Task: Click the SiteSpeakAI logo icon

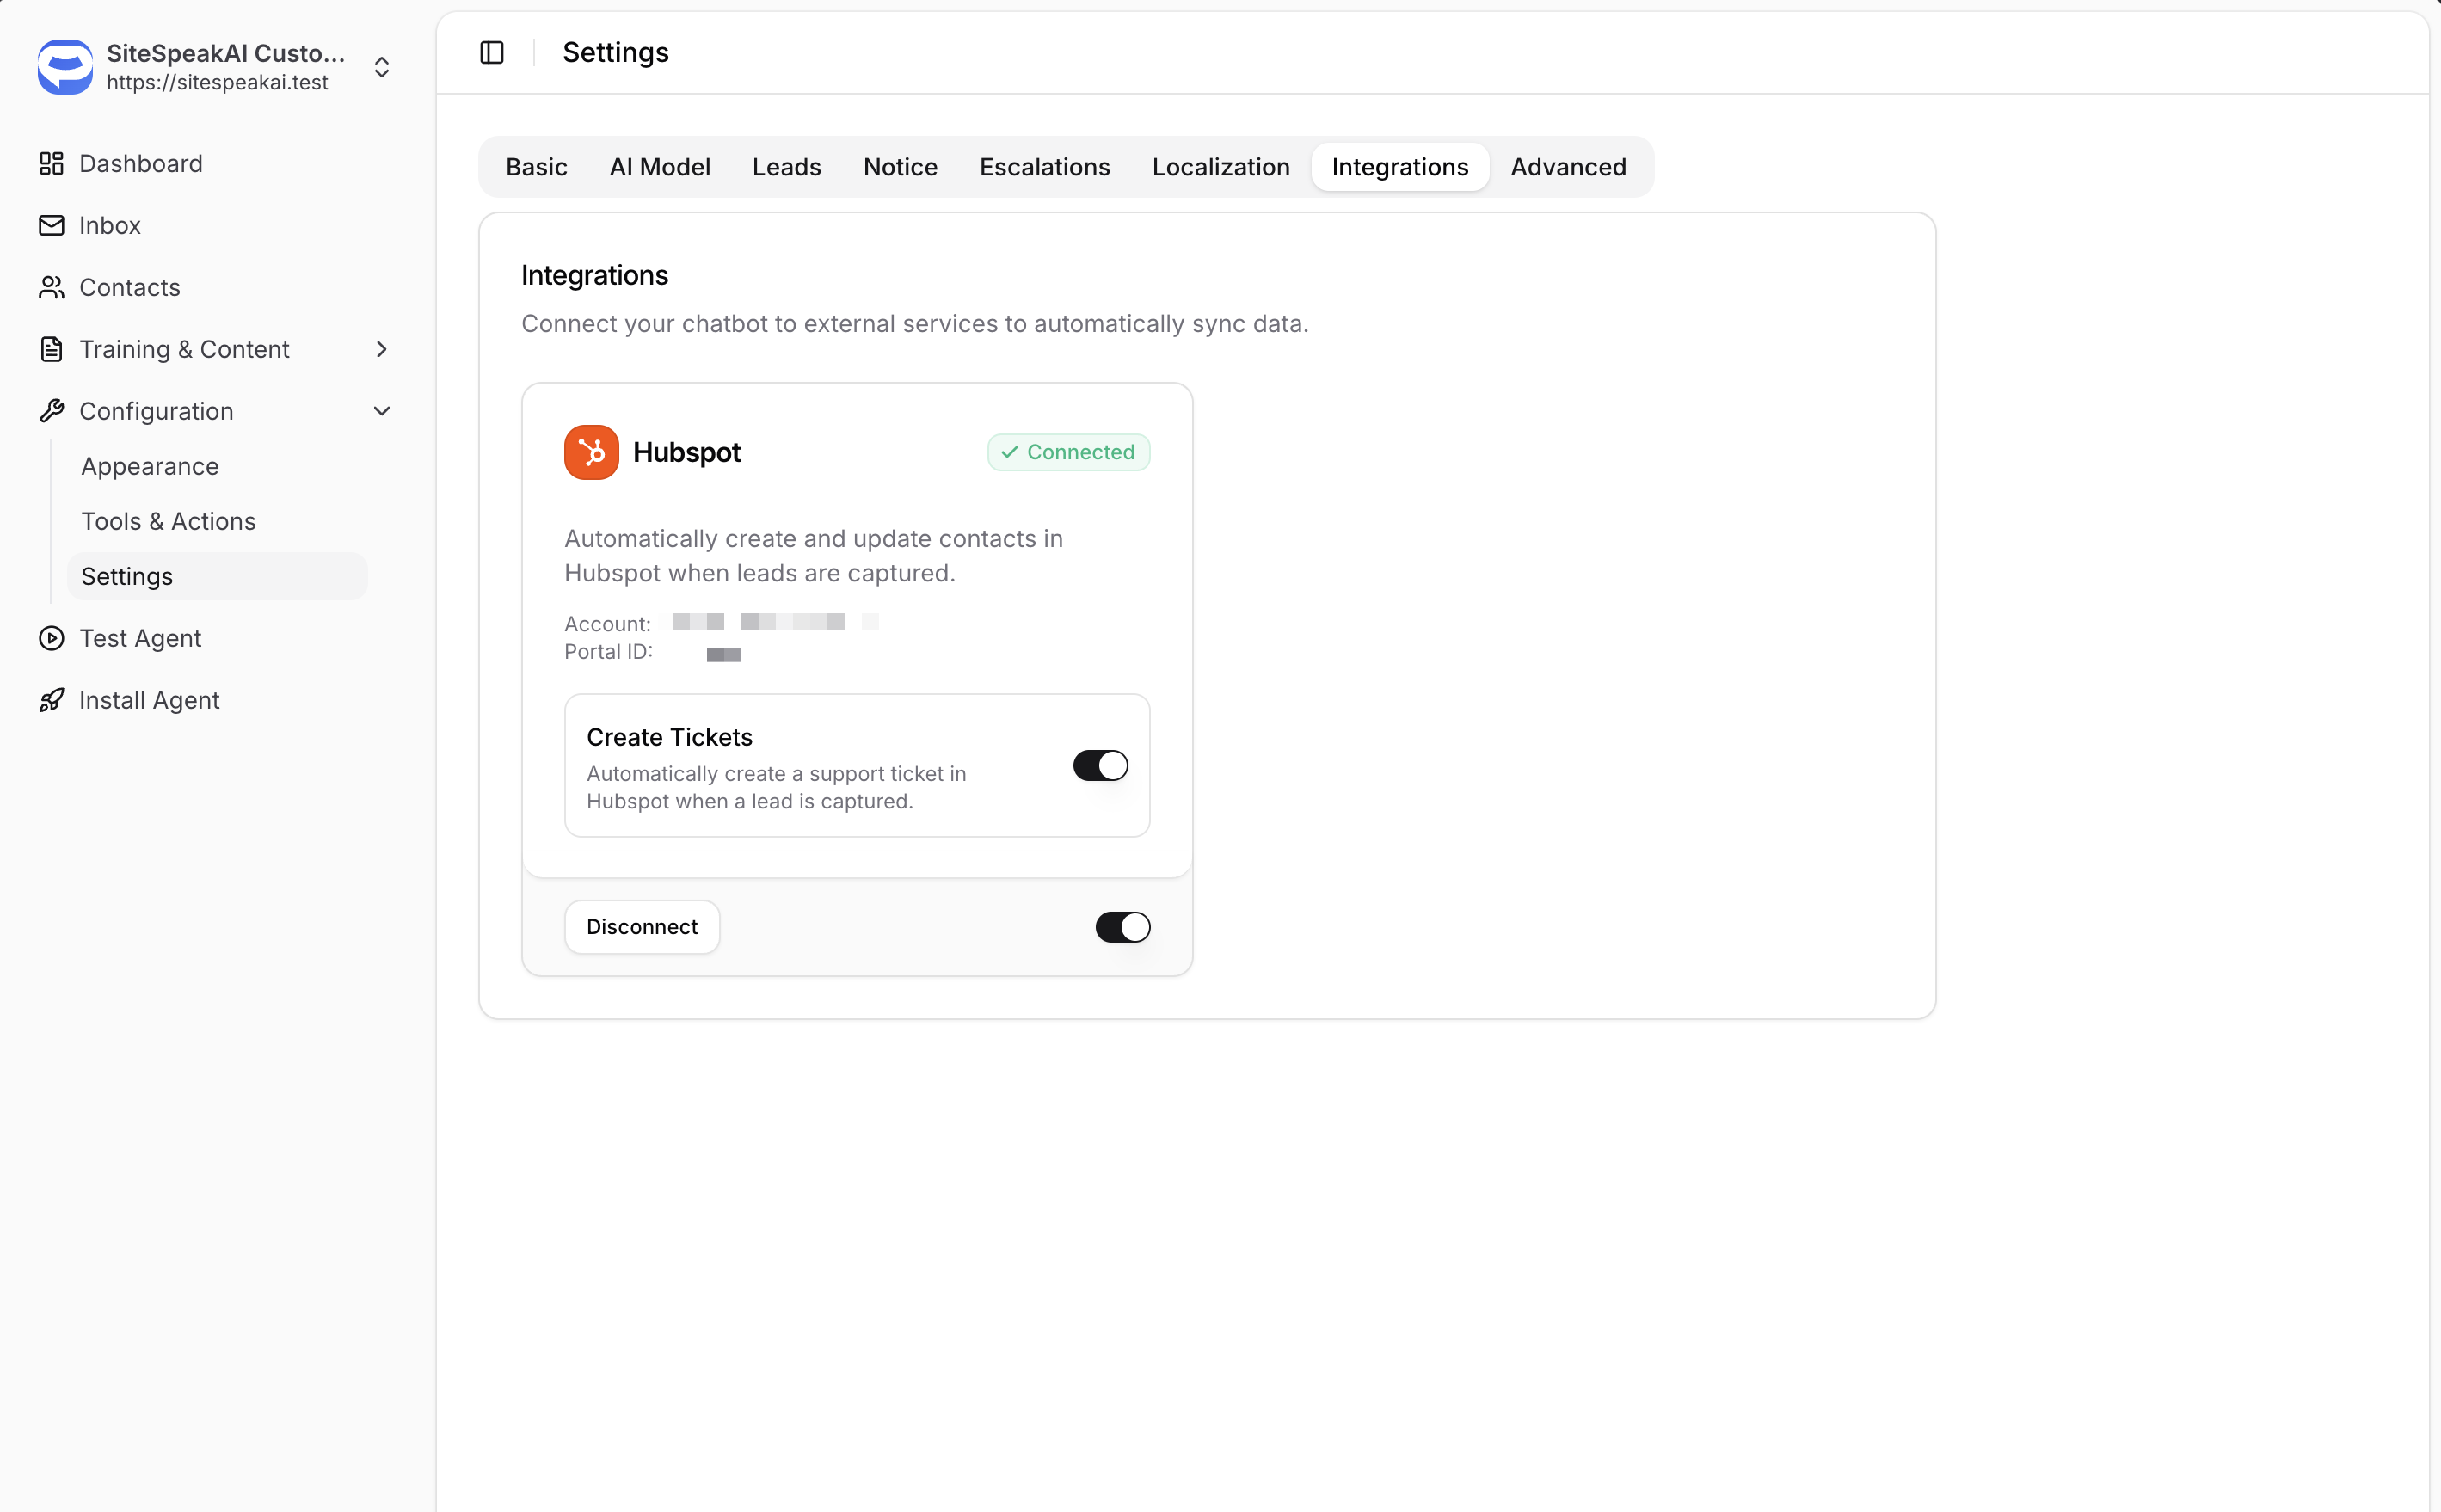Action: (x=65, y=67)
